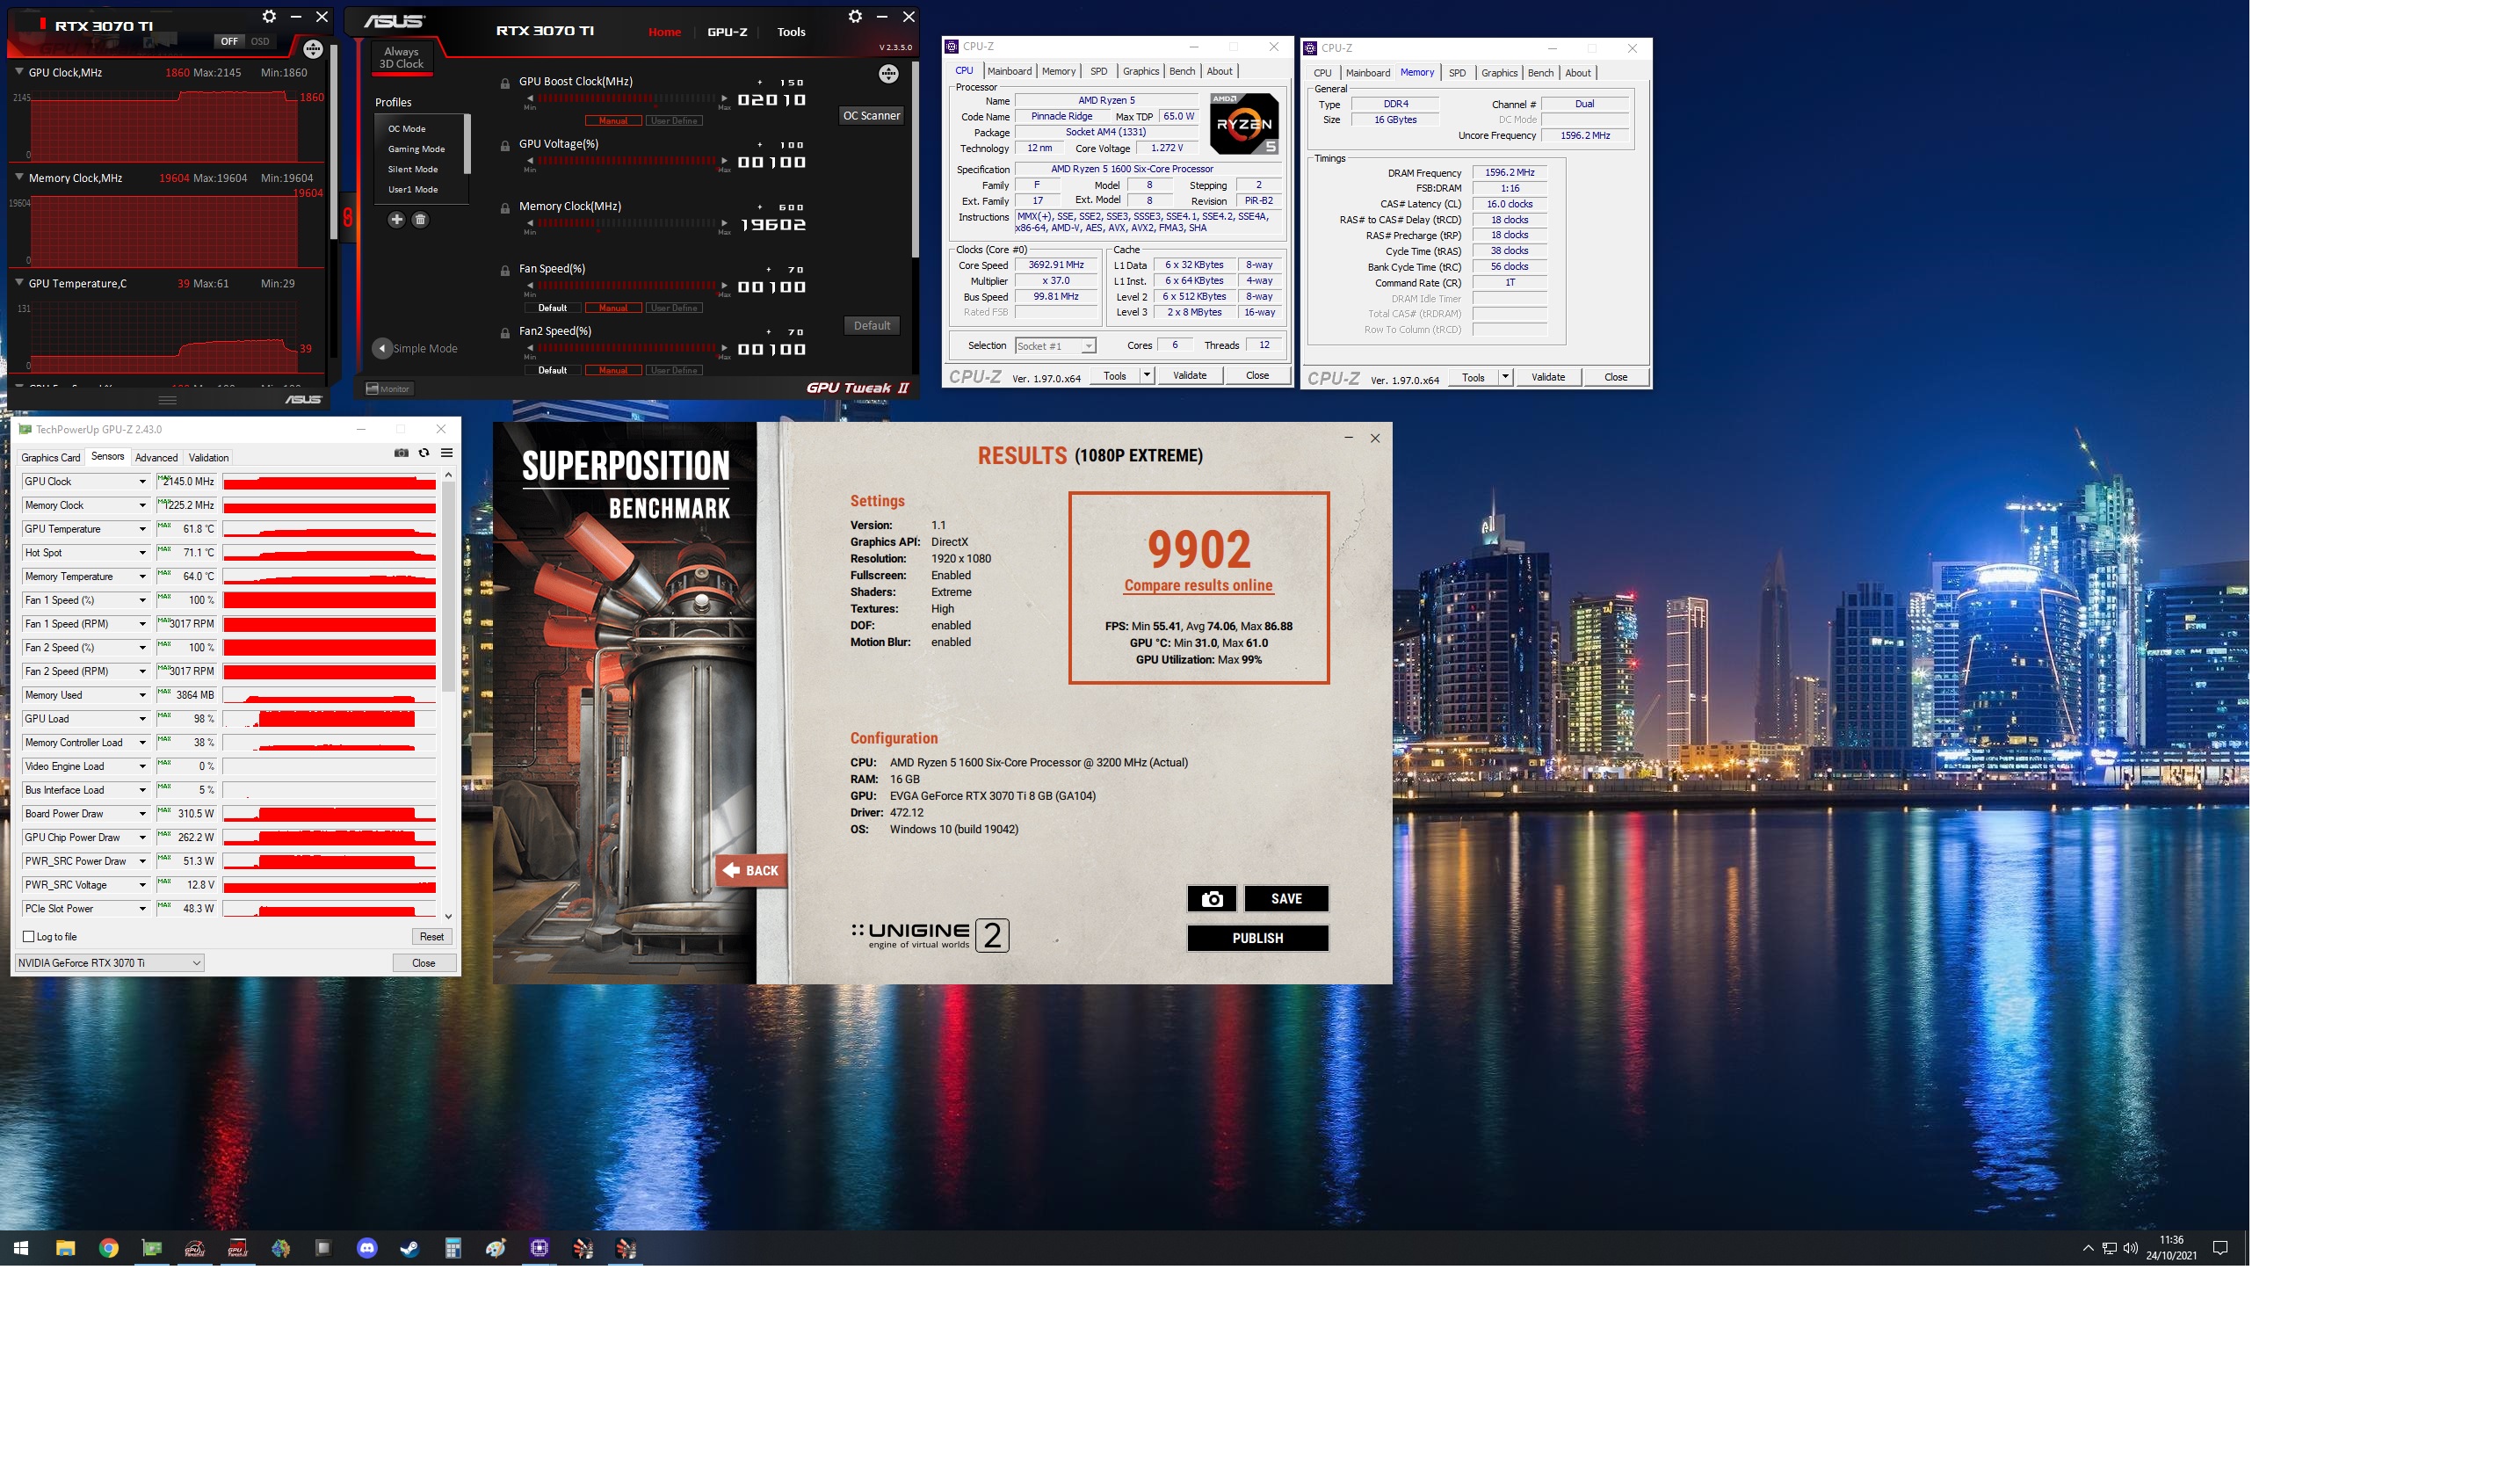
Task: Switch to GPU-Z tab in GPU Tweak
Action: [727, 32]
